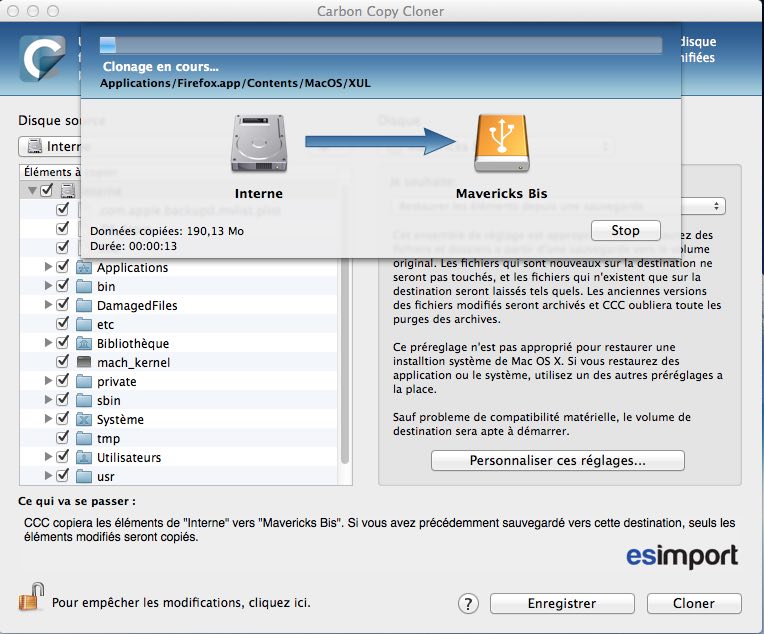
Task: Click the orange Mavericks Bis USB drive icon
Action: 502,143
